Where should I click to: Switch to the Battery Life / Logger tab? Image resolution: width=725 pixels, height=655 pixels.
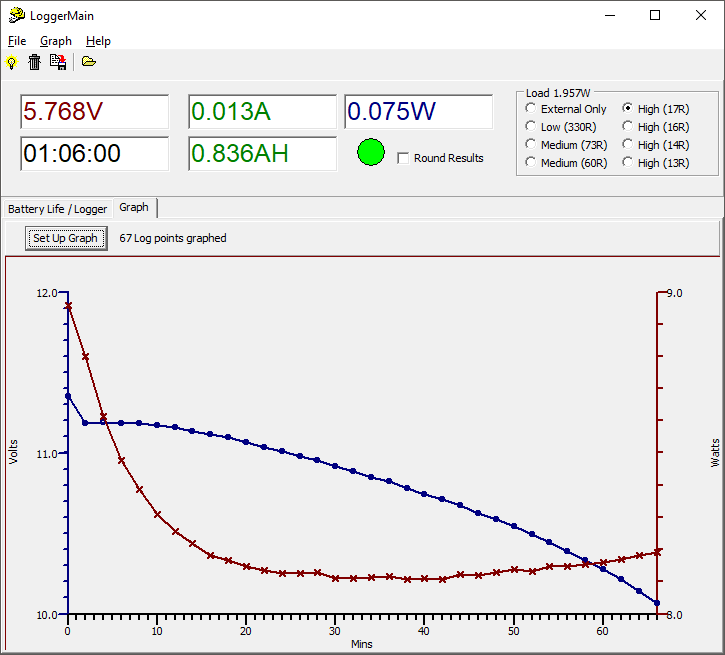pos(57,209)
